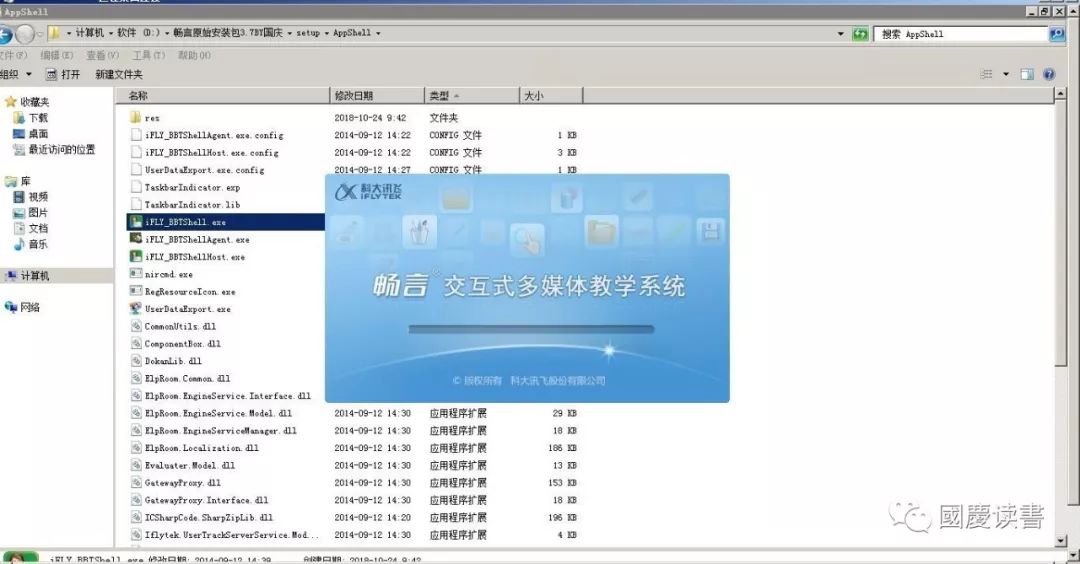
Task: Select file name ElpRoom.Localization.dll
Action: click(x=202, y=448)
